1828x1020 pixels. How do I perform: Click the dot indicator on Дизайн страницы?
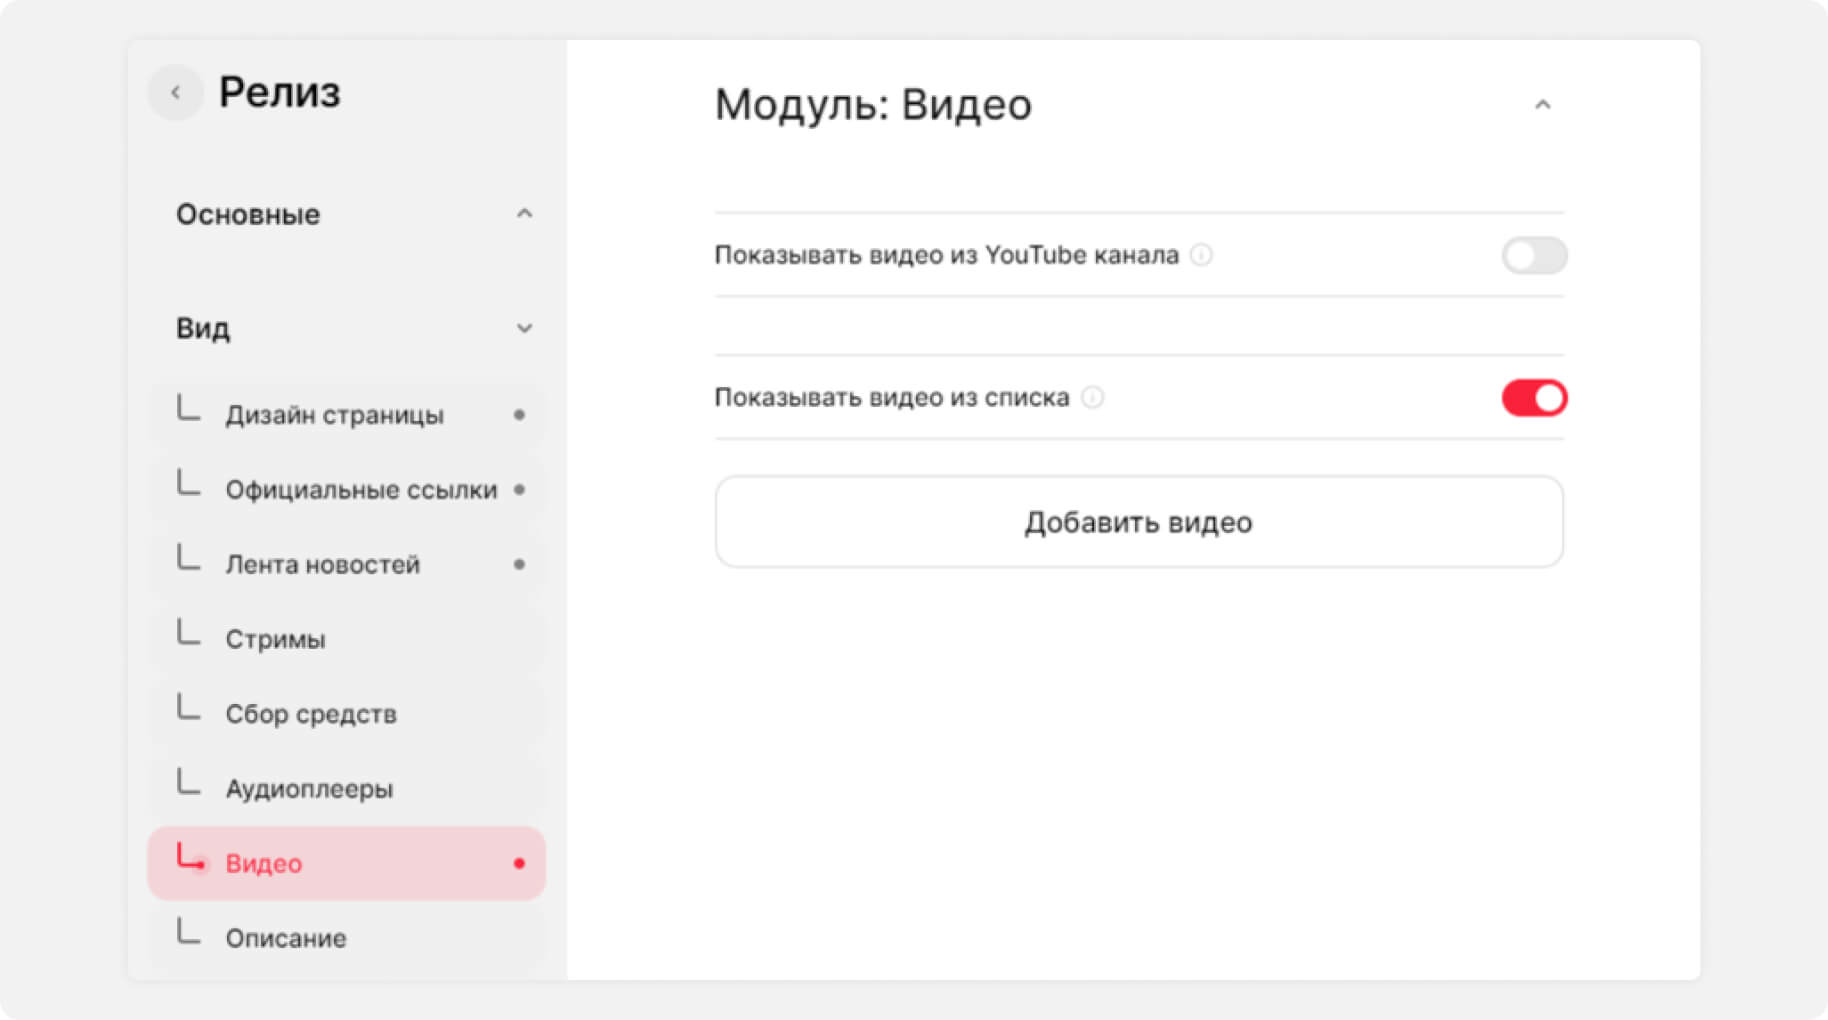pos(519,415)
